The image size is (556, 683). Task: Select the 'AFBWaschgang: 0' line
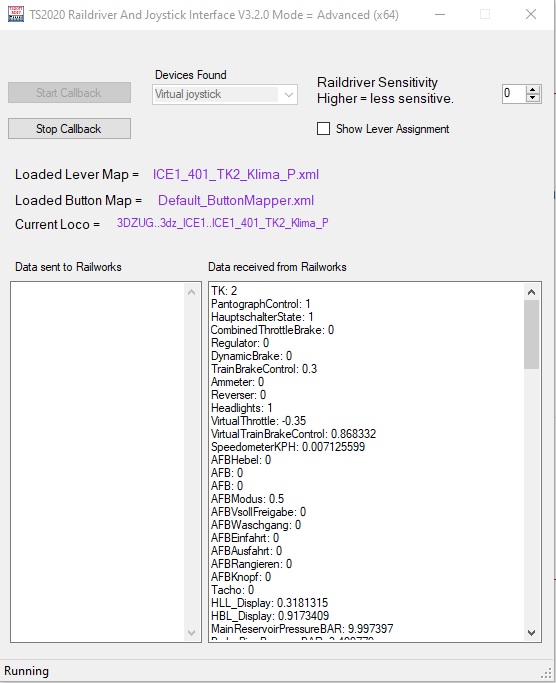(x=256, y=525)
